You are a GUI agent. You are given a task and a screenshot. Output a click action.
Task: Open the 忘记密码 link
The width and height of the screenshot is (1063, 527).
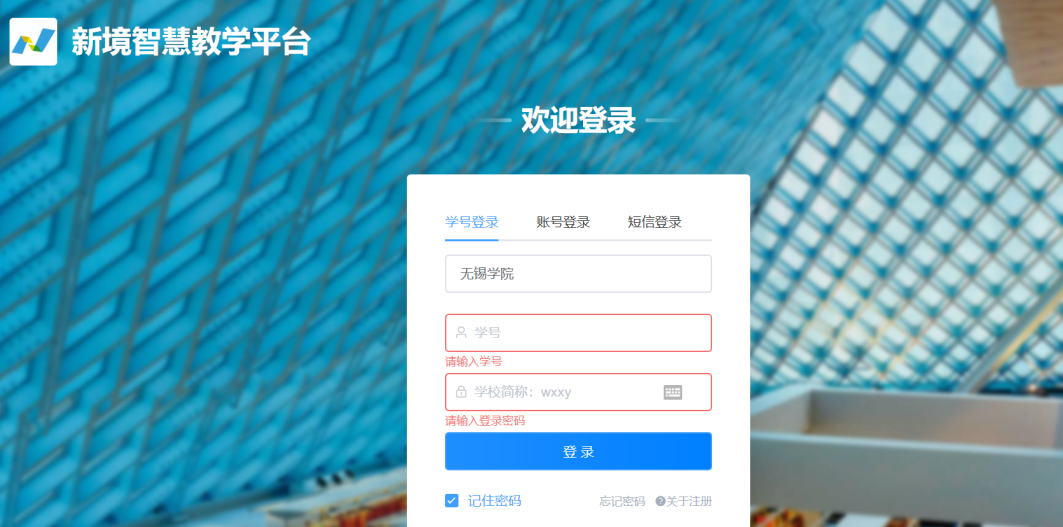pos(622,501)
